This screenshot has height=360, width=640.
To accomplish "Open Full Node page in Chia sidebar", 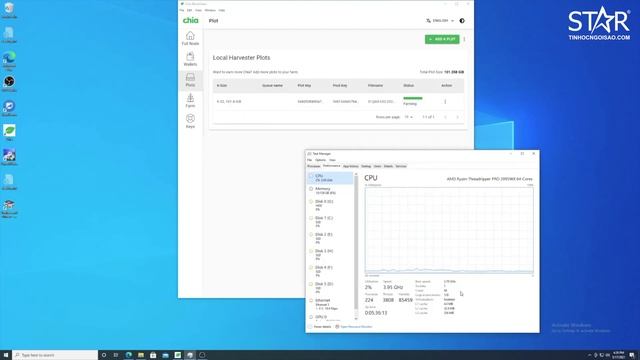I will 190,38.
